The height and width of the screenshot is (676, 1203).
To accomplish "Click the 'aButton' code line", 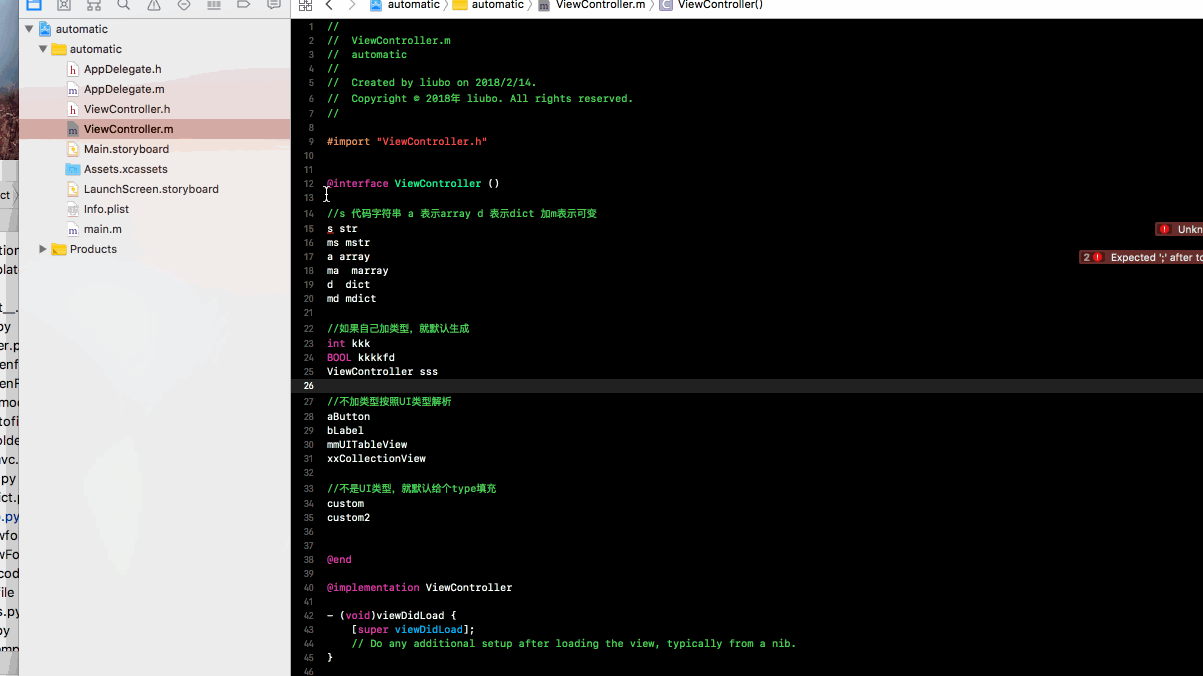I will 348,417.
